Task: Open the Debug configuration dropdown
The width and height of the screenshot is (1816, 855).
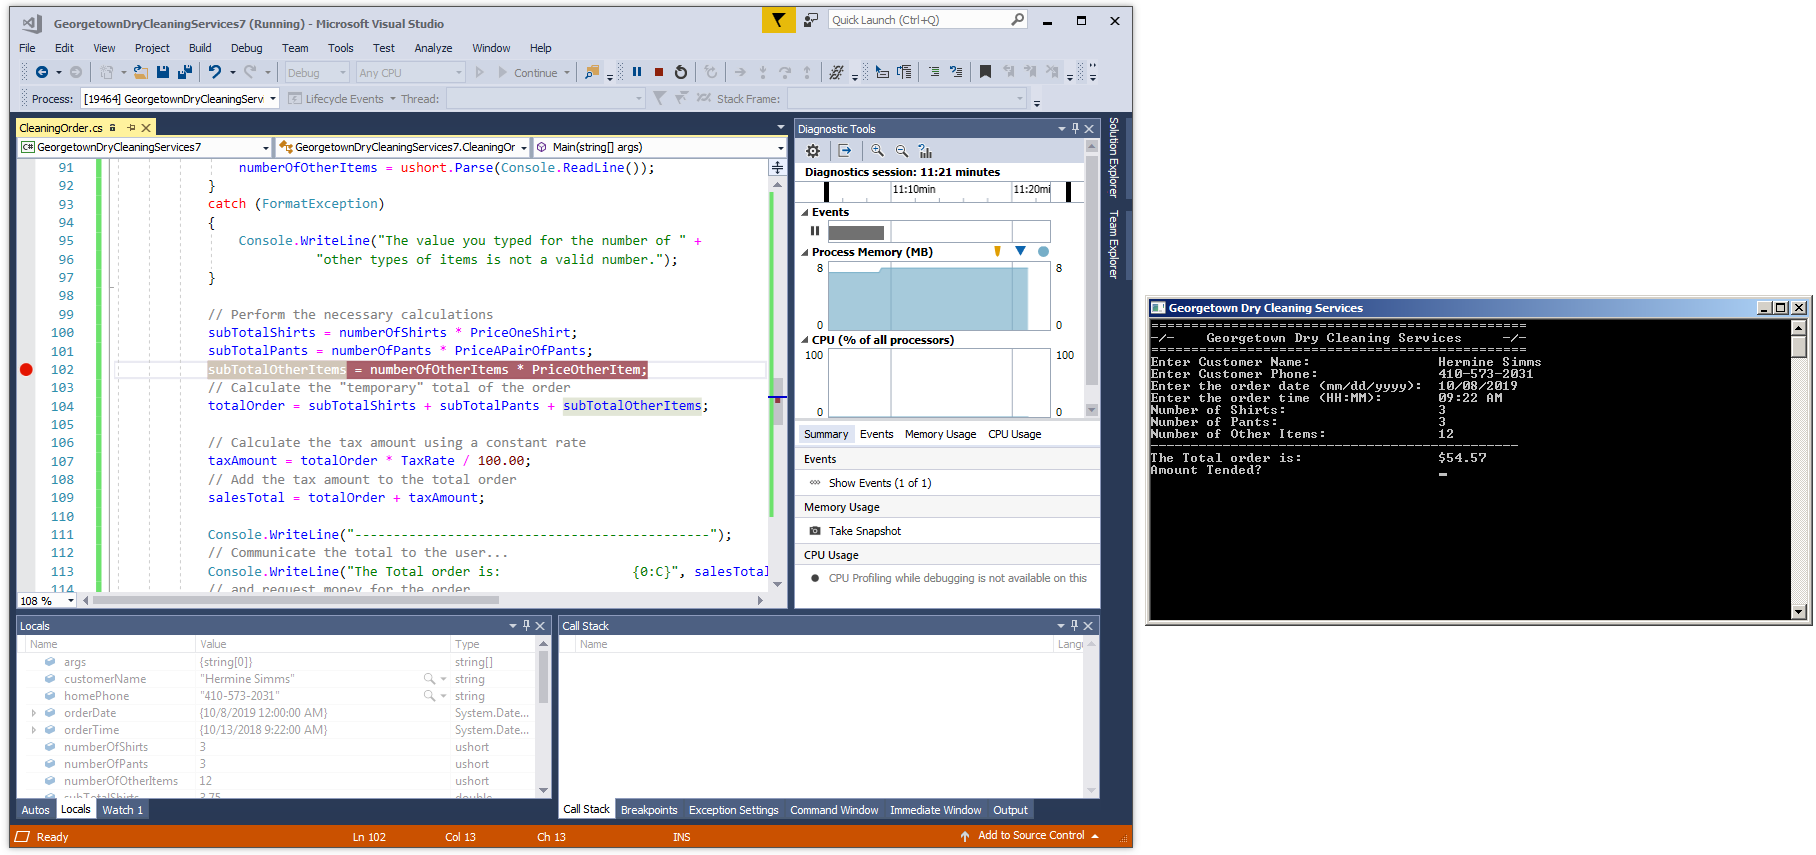Action: [x=316, y=73]
